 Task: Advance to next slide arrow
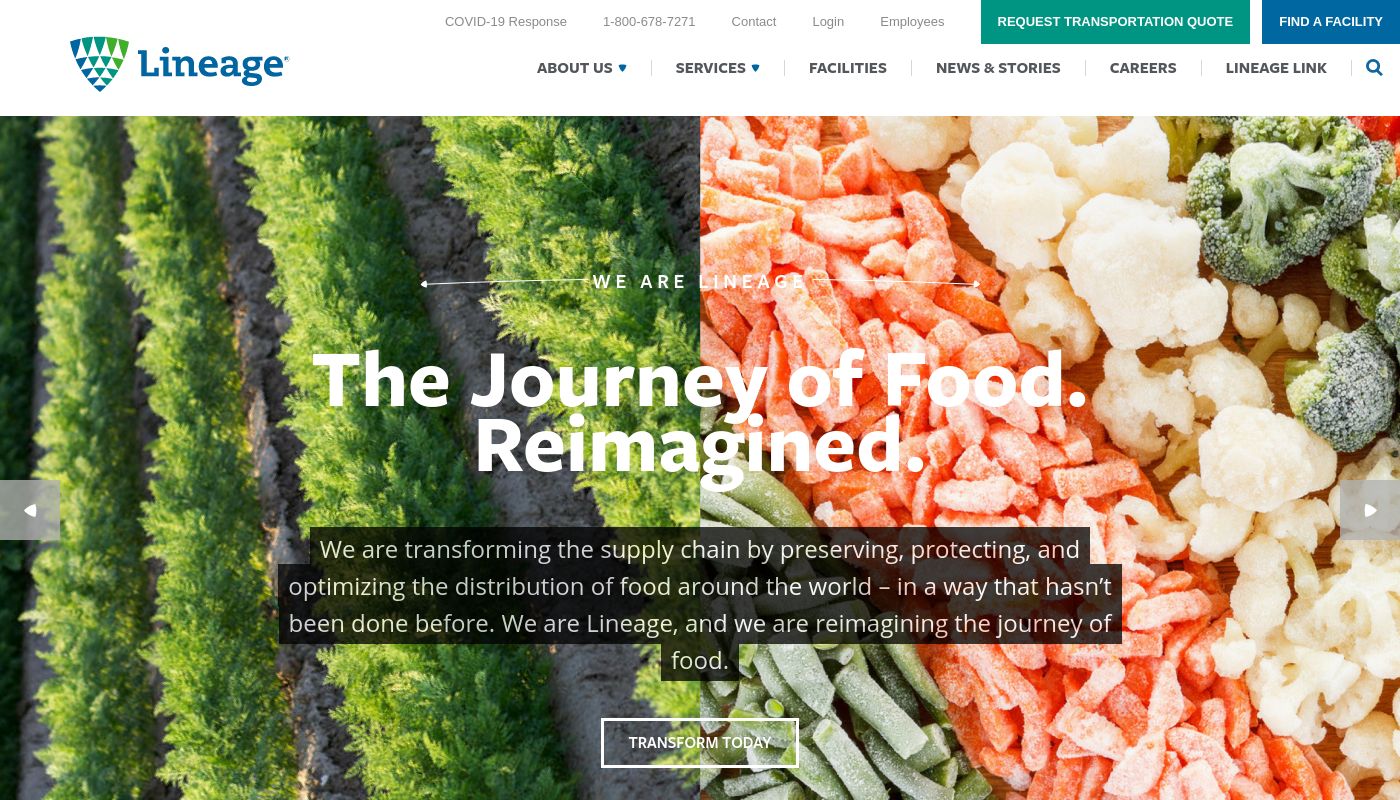click(x=1370, y=510)
